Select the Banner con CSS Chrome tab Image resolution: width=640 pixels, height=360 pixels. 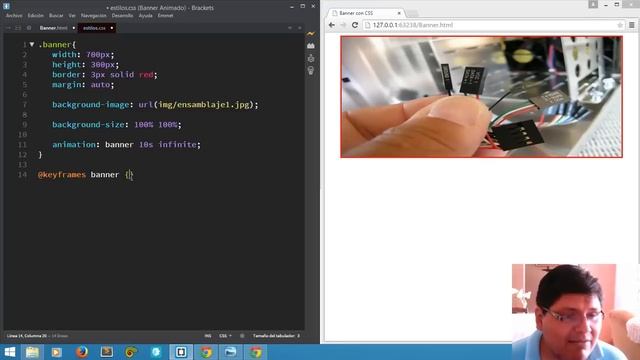[364, 13]
